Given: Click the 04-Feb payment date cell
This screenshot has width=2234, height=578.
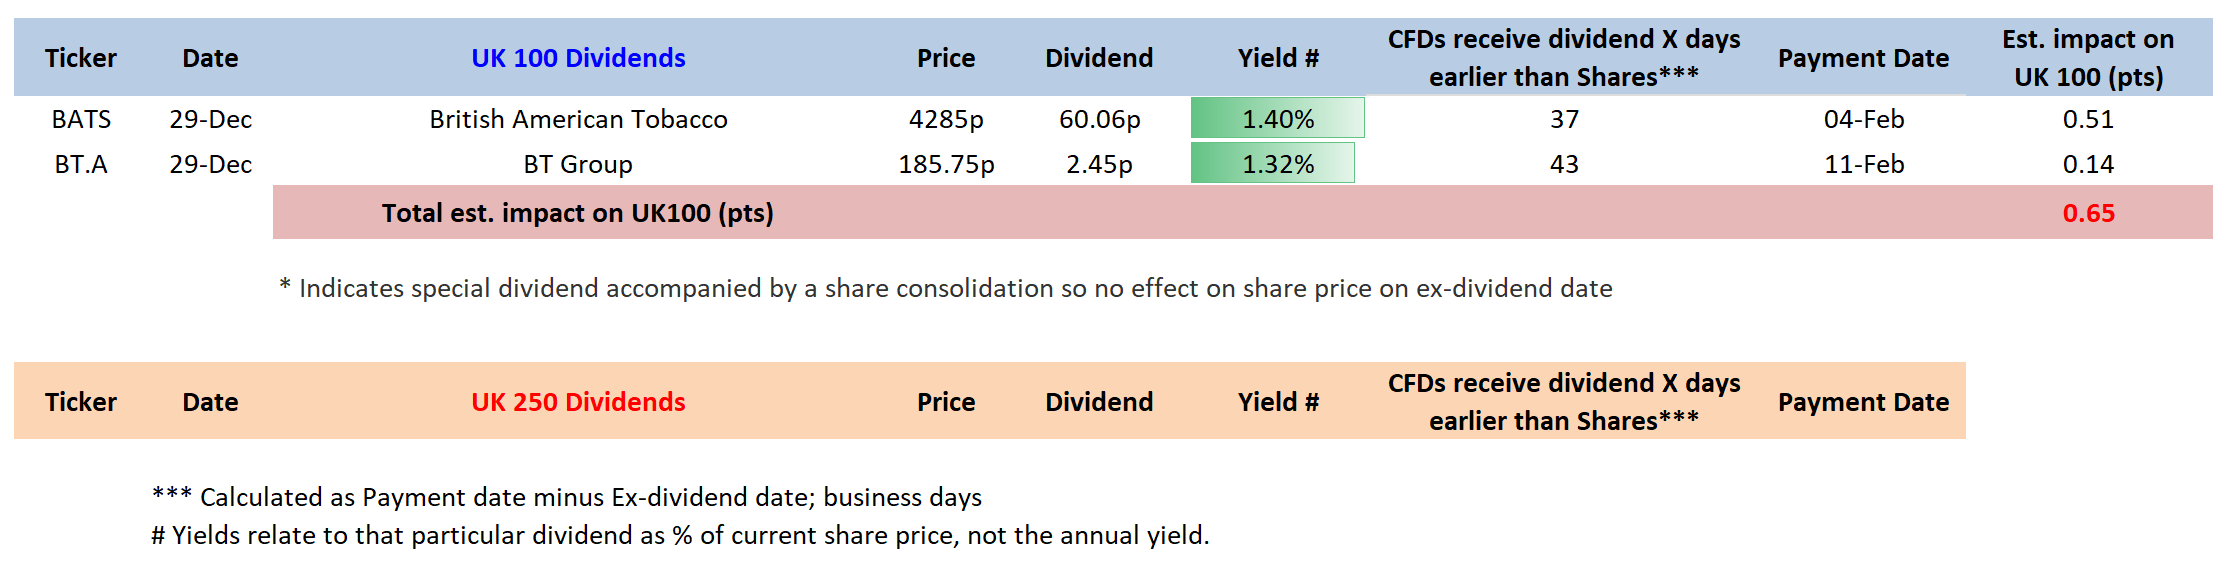Looking at the screenshot, I should click(1863, 119).
